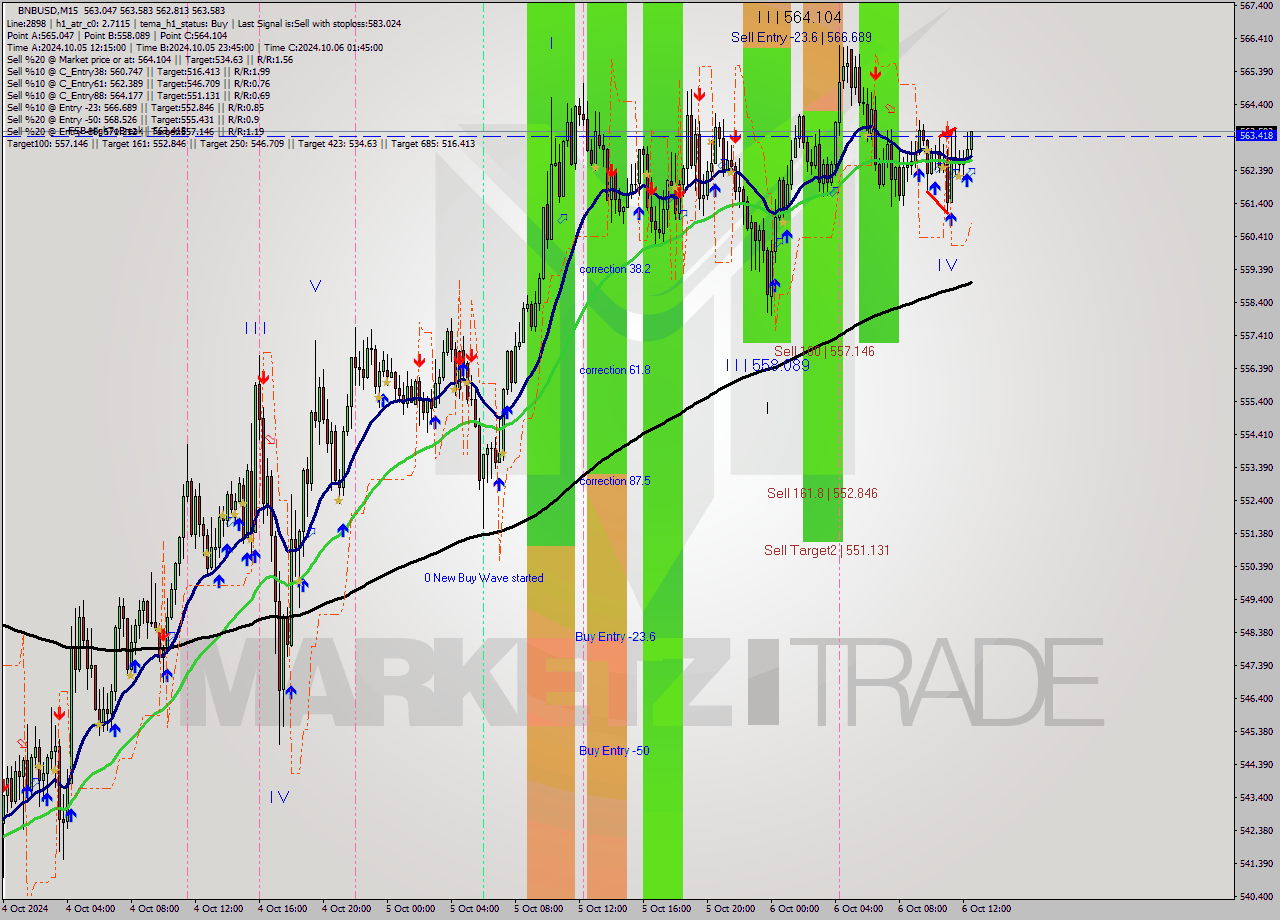The height and width of the screenshot is (920, 1280).
Task: Click the 'Buy Entry -50' label
Action: pyautogui.click(x=614, y=751)
